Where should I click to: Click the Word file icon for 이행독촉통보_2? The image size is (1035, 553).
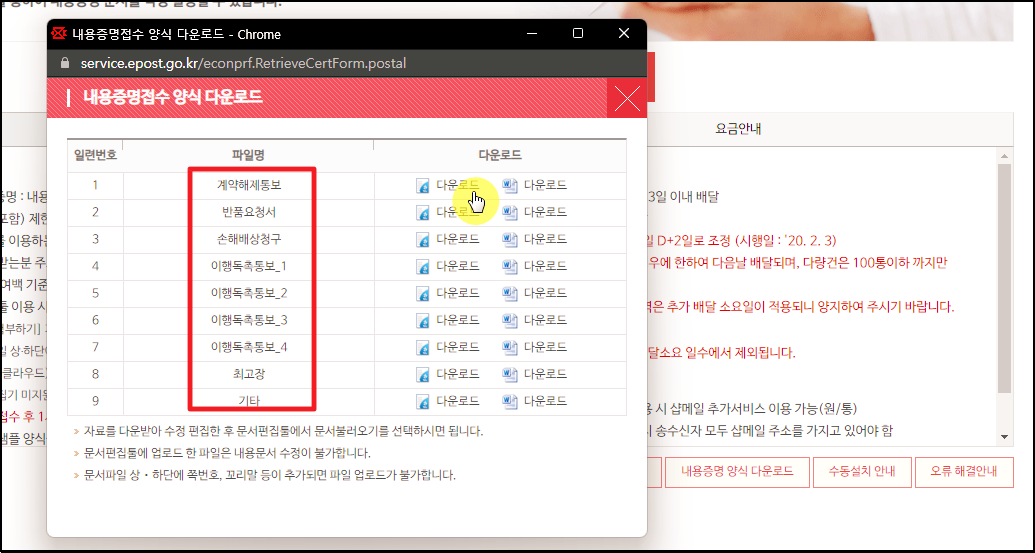coord(510,293)
